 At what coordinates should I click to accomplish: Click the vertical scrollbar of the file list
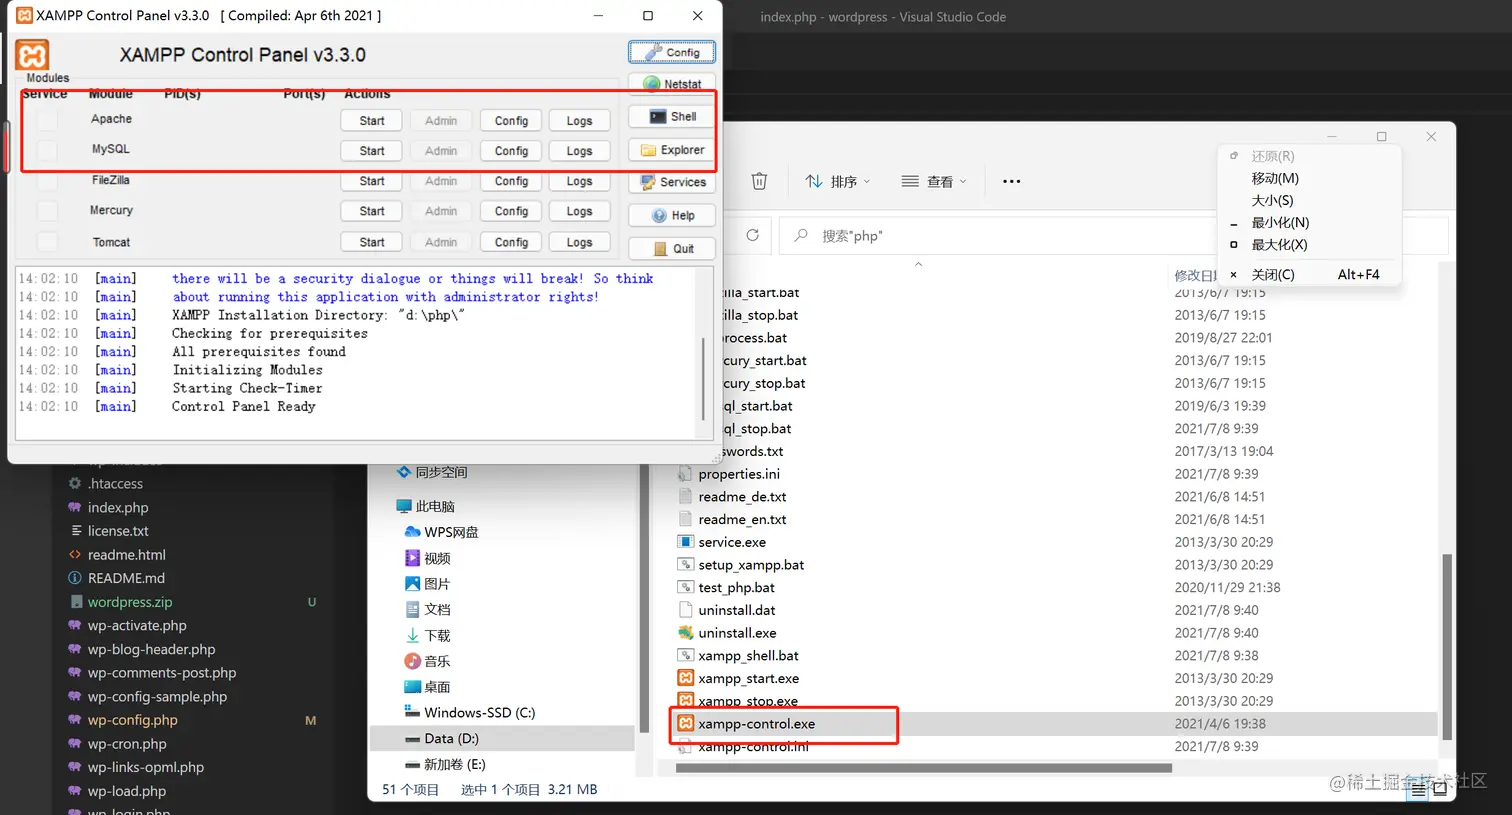[x=1446, y=647]
